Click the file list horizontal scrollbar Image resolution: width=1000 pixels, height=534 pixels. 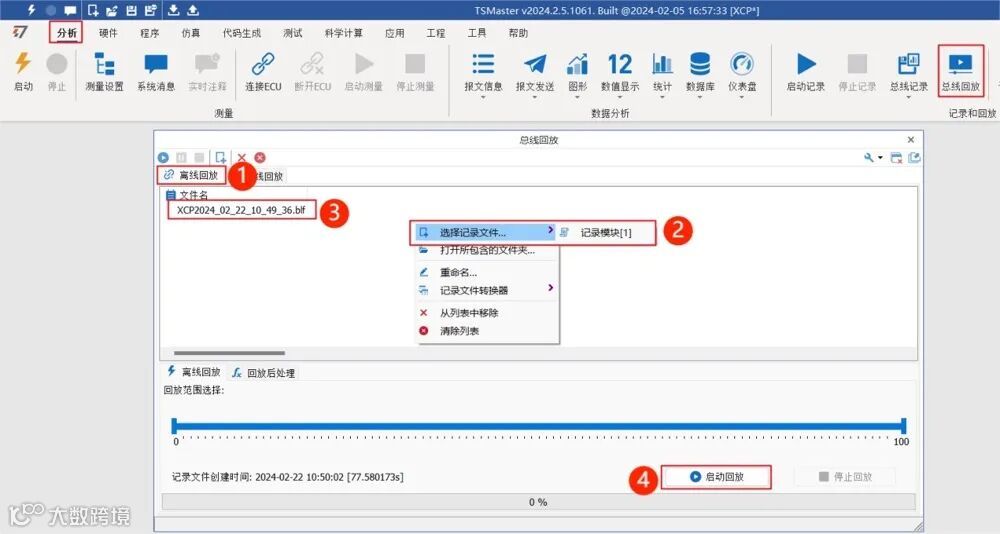[x=230, y=353]
